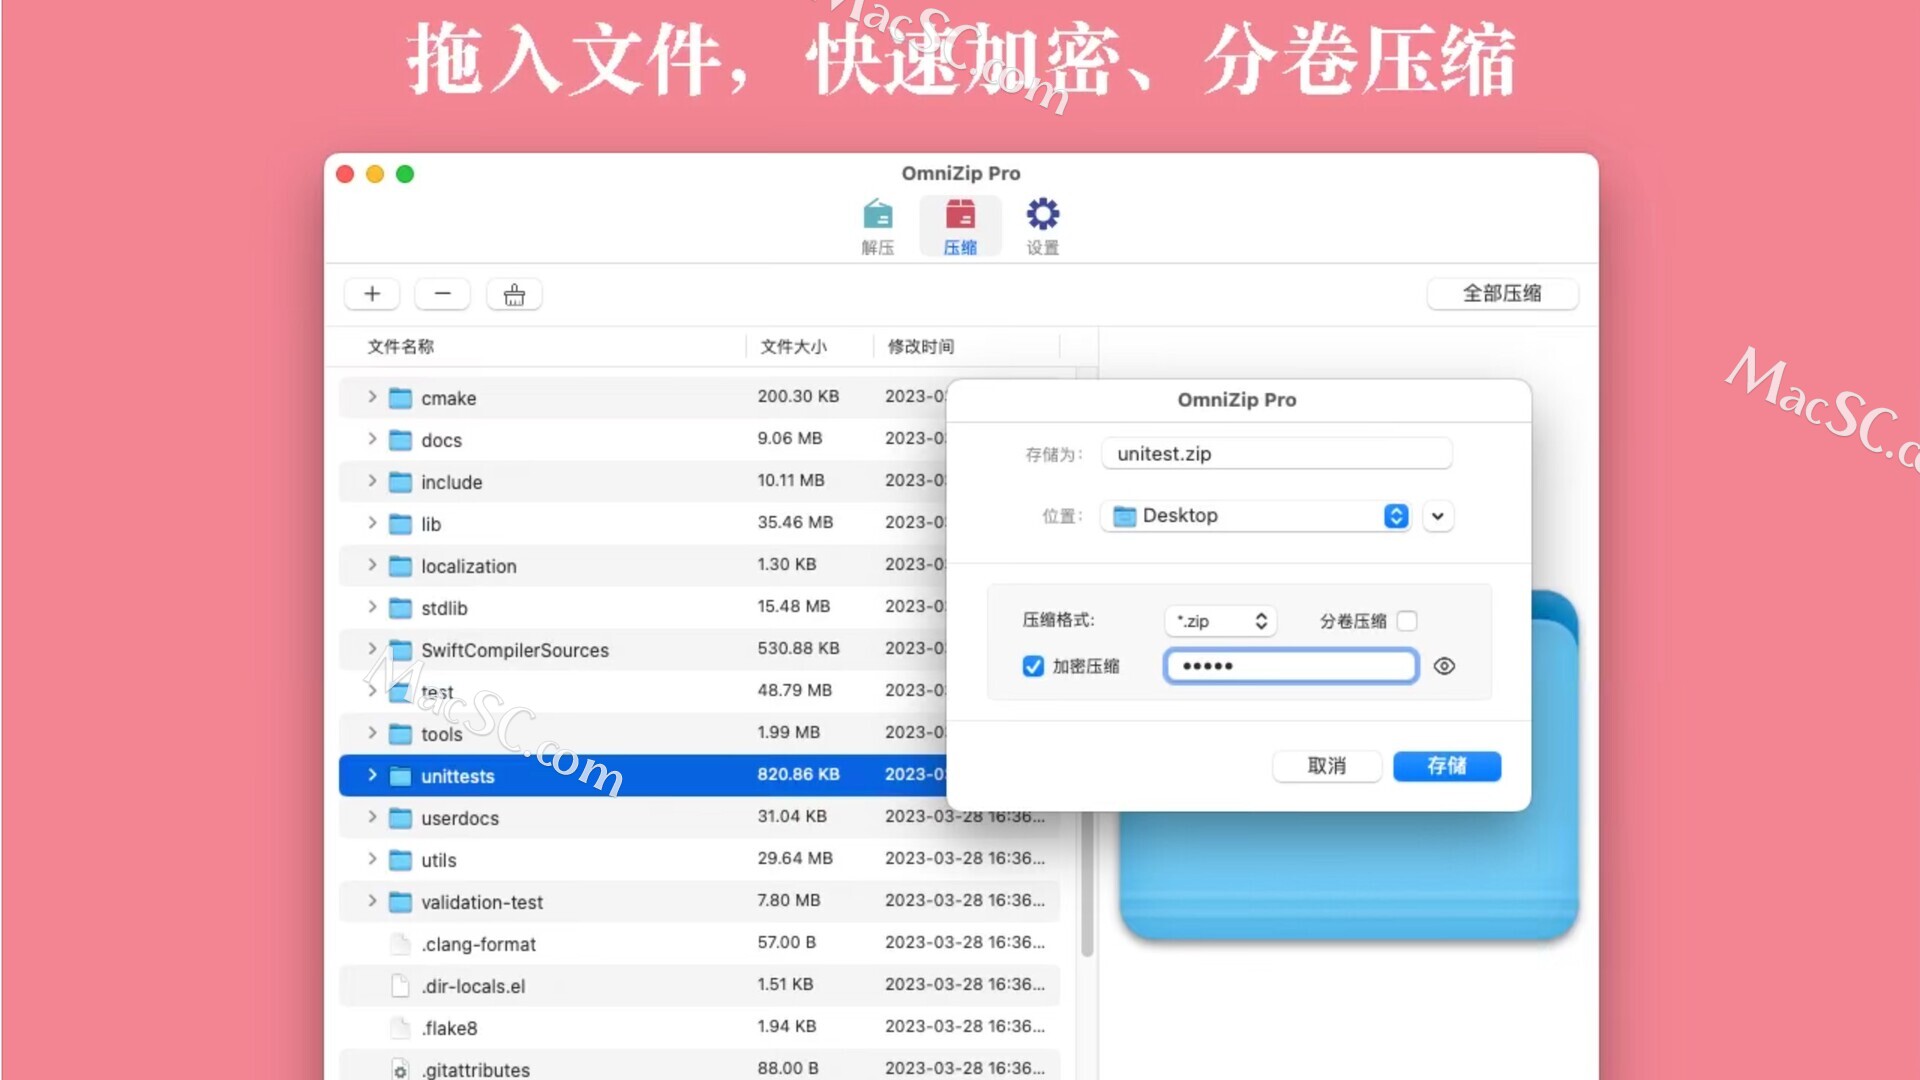Click the clear-list broom button
The image size is (1920, 1080).
[x=514, y=294]
